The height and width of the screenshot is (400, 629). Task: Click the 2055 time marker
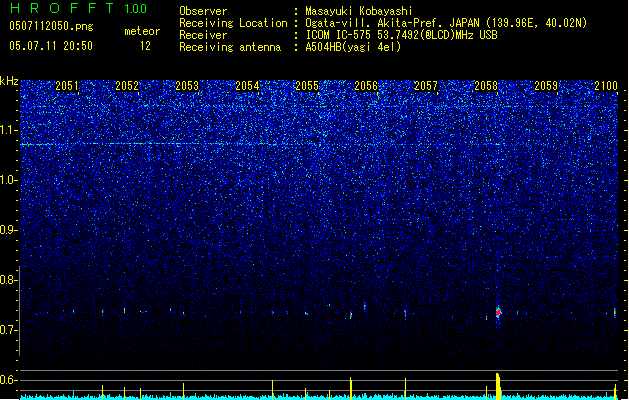307,86
